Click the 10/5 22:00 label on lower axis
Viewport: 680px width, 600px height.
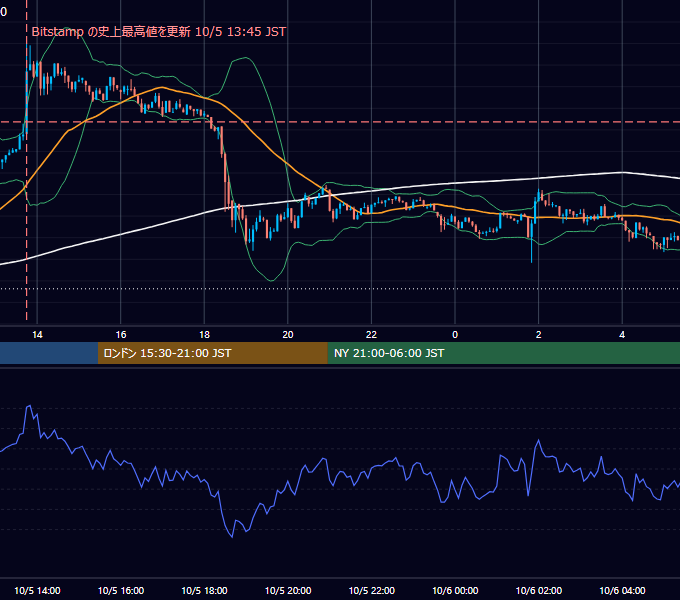(x=372, y=590)
